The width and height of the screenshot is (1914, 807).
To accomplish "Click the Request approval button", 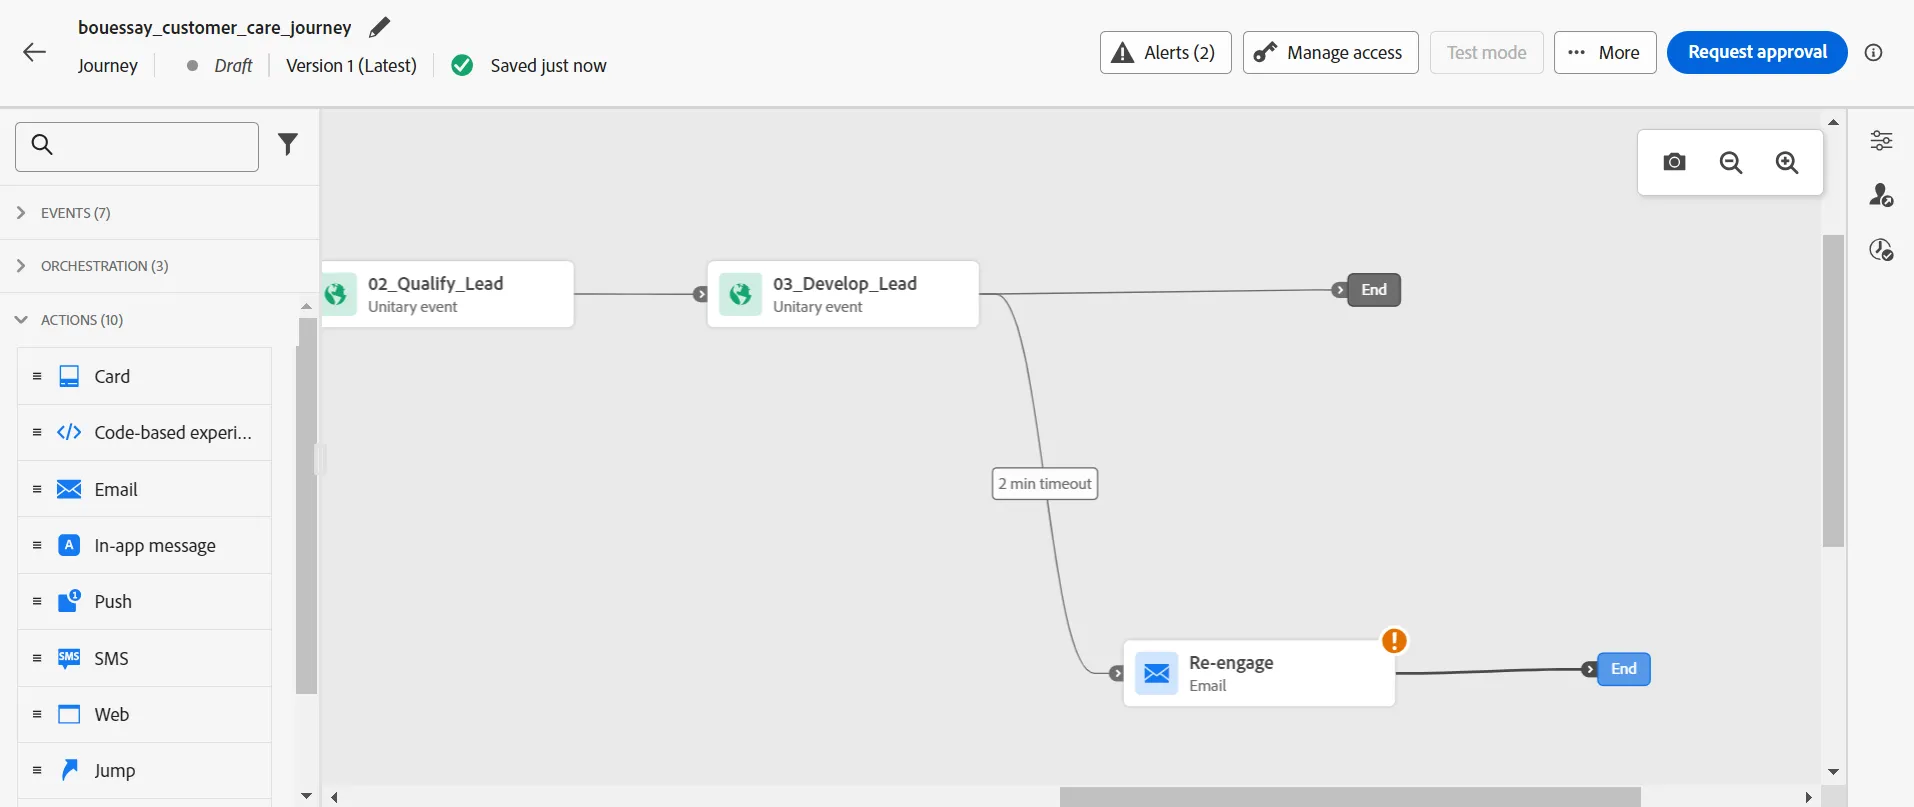I will tap(1757, 52).
